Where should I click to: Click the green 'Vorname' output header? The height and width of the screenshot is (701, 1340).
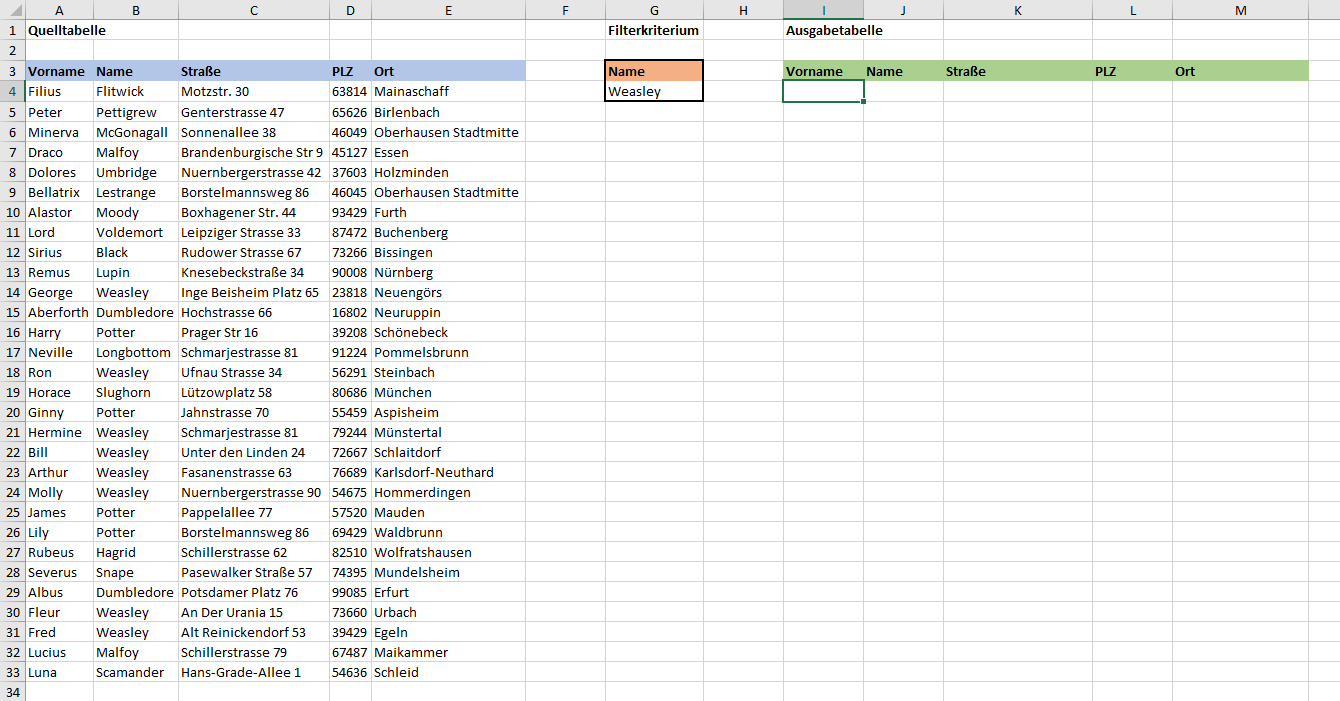tap(824, 71)
